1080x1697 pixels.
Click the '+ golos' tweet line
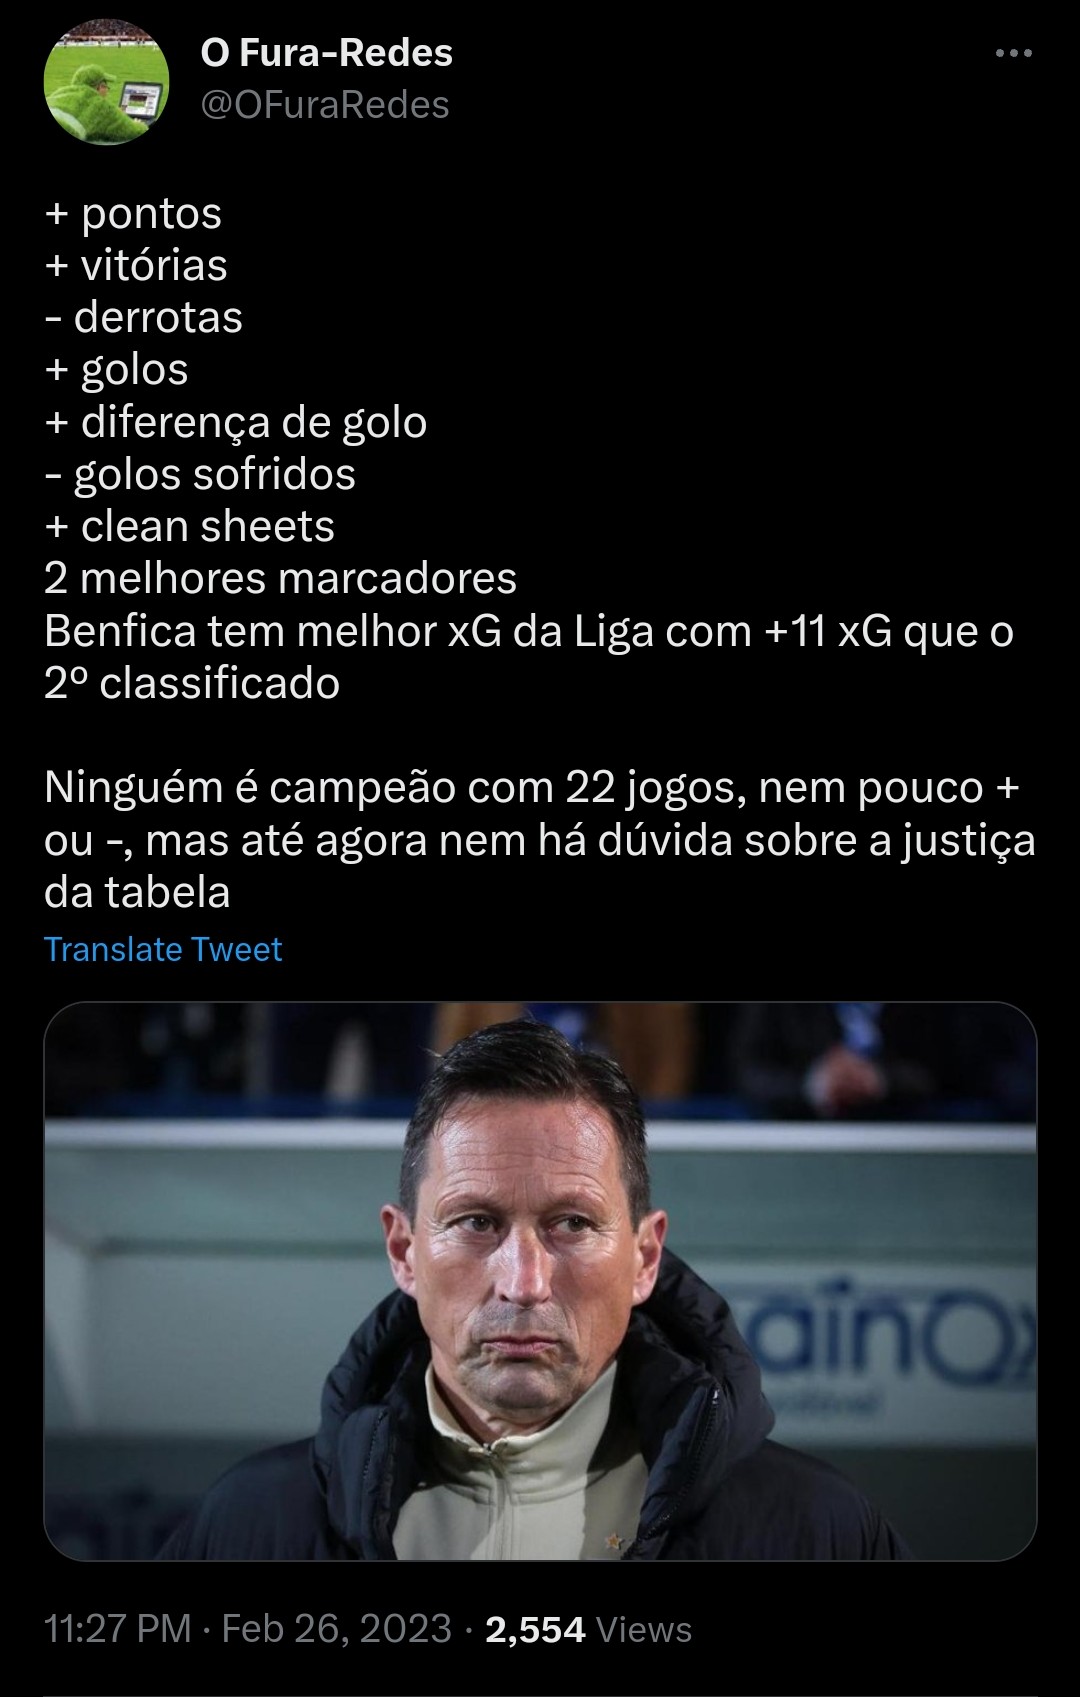(116, 370)
